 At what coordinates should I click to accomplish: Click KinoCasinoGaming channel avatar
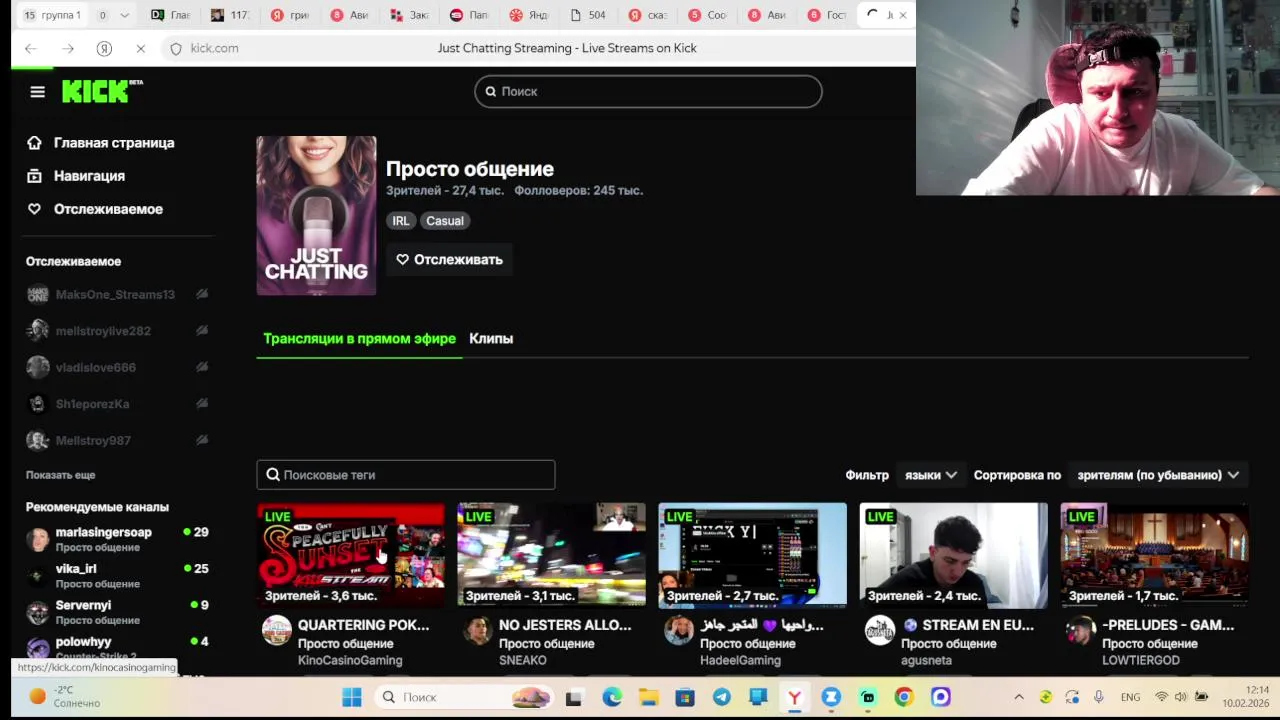point(277,631)
